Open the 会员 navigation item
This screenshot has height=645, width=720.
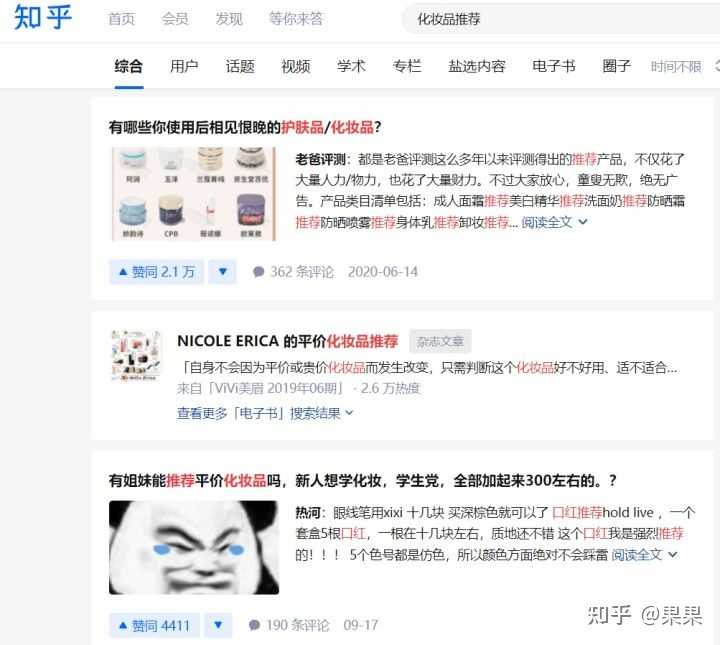(175, 19)
